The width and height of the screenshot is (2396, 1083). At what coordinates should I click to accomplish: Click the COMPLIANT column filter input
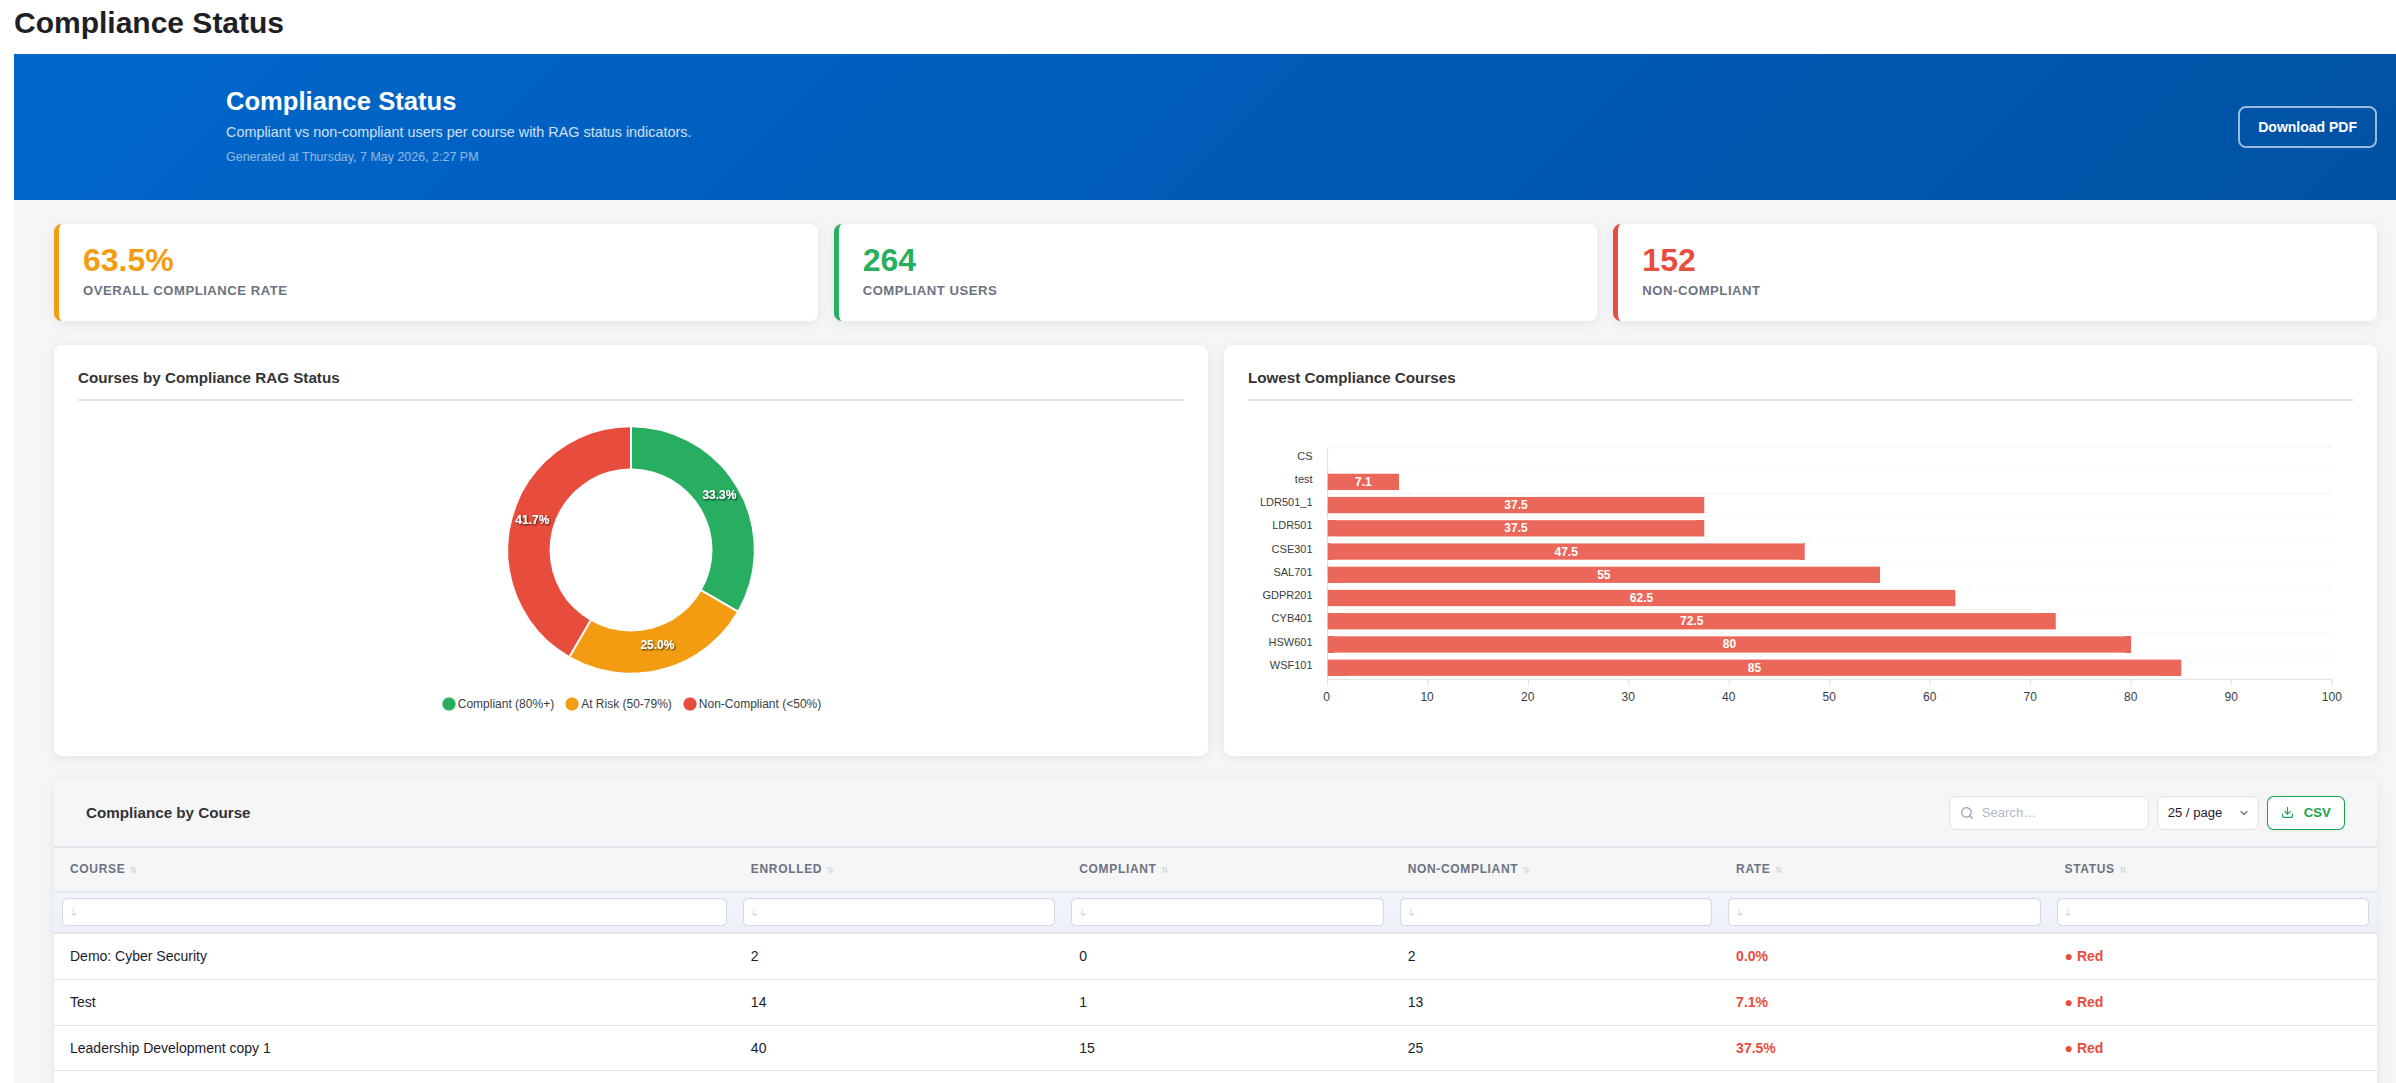(1227, 912)
